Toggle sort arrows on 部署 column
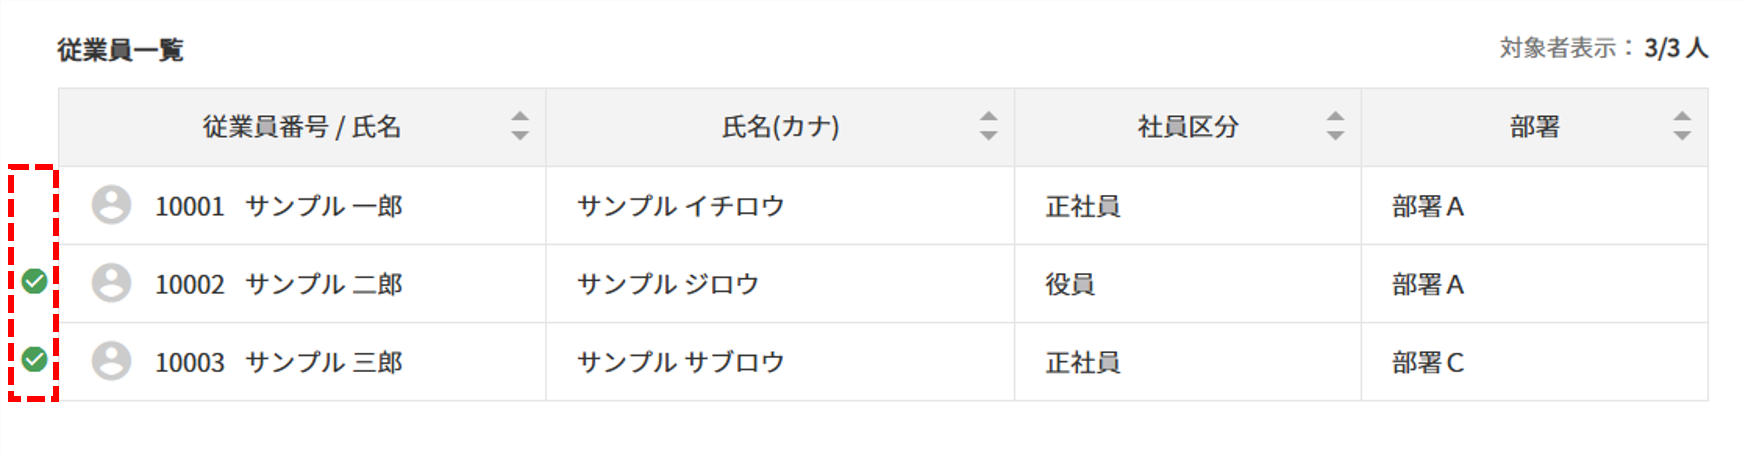Viewport: 1748px width, 453px height. click(x=1682, y=126)
